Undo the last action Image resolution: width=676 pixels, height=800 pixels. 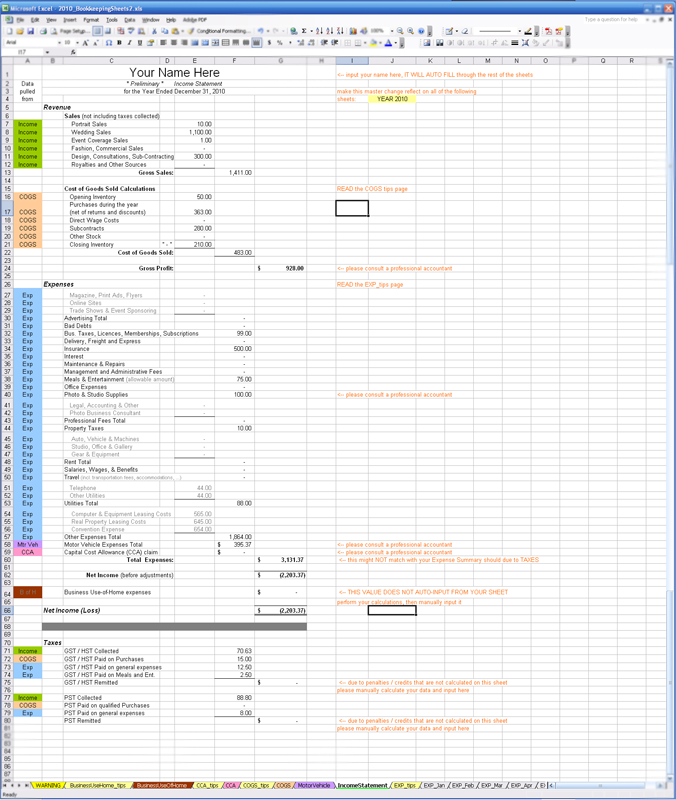tap(260, 31)
